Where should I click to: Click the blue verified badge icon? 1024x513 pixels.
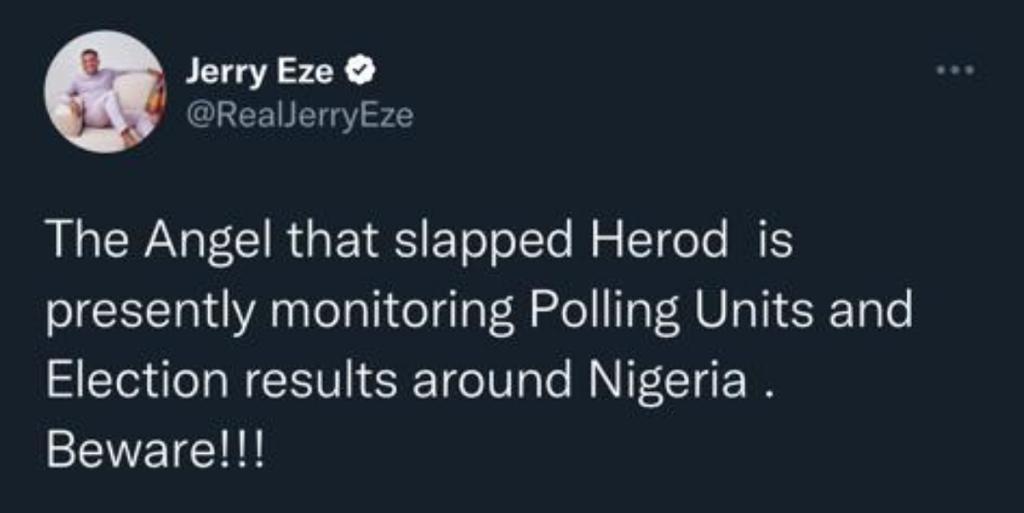(x=359, y=72)
